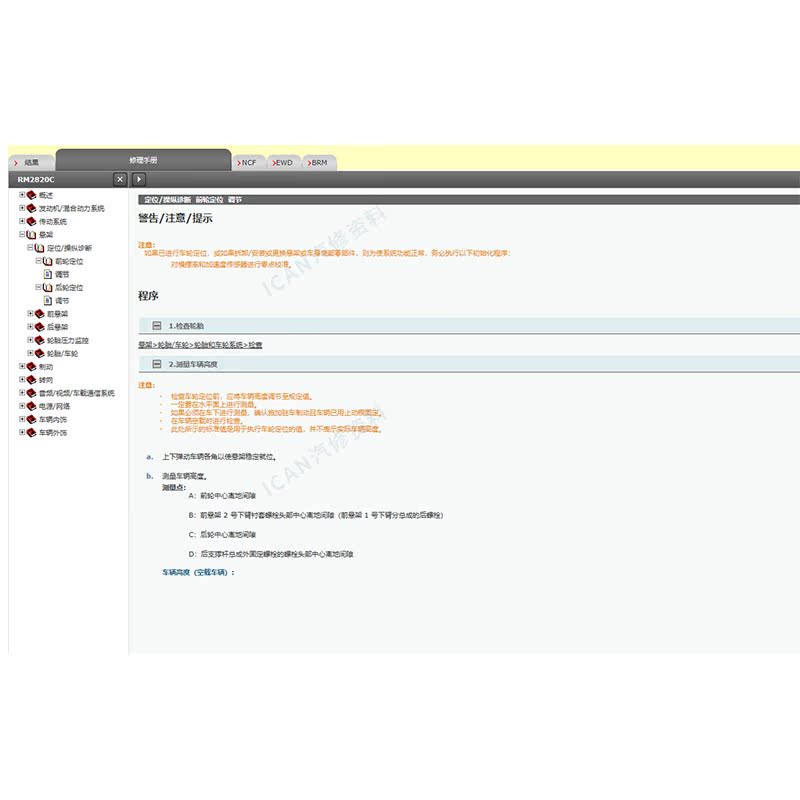Click the 1.检查轮胎 section header text
Image resolution: width=800 pixels, height=800 pixels.
pyautogui.click(x=186, y=326)
